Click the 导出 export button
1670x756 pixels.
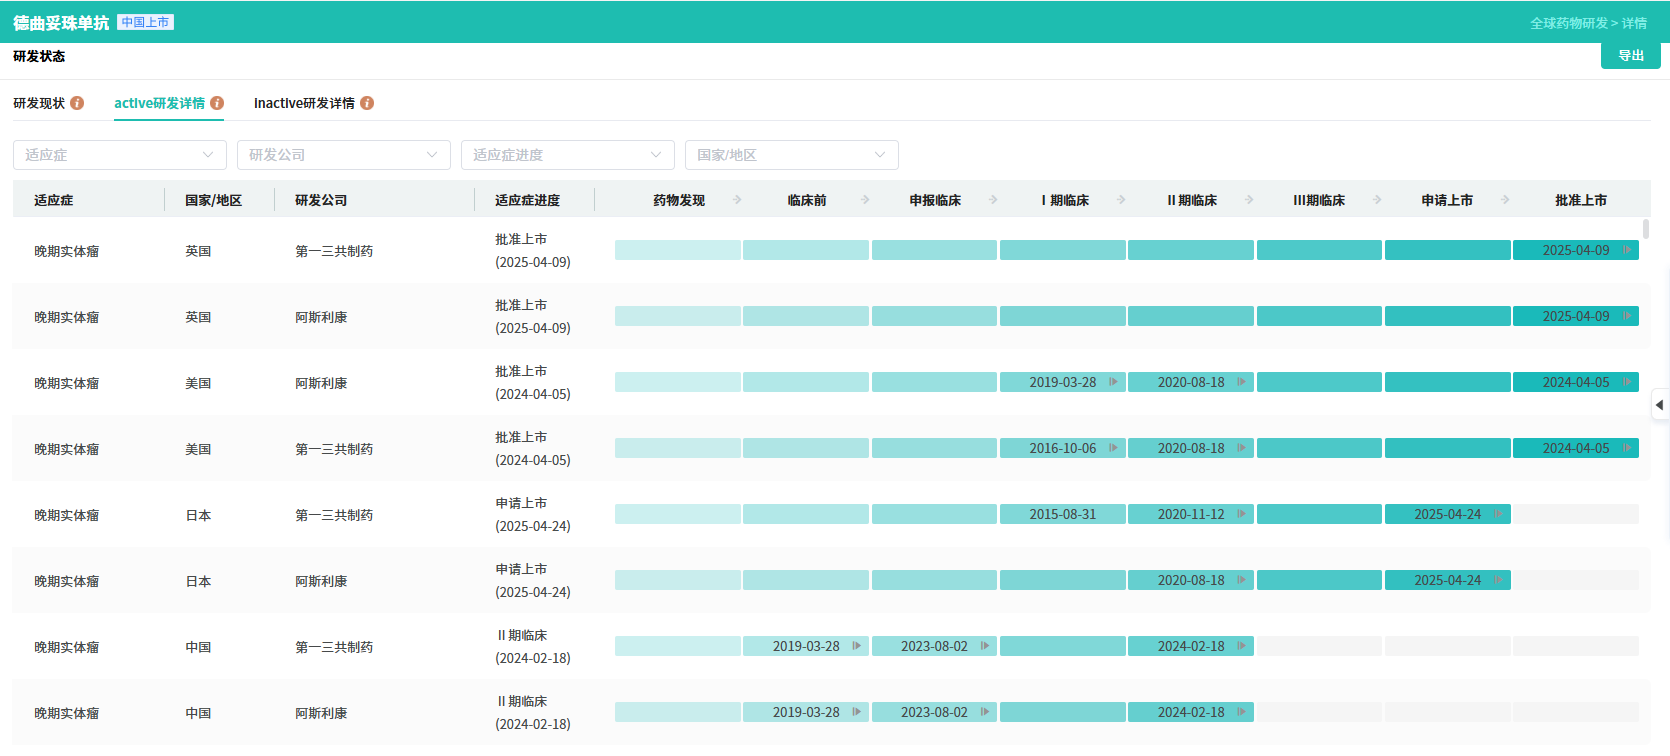(x=1630, y=56)
